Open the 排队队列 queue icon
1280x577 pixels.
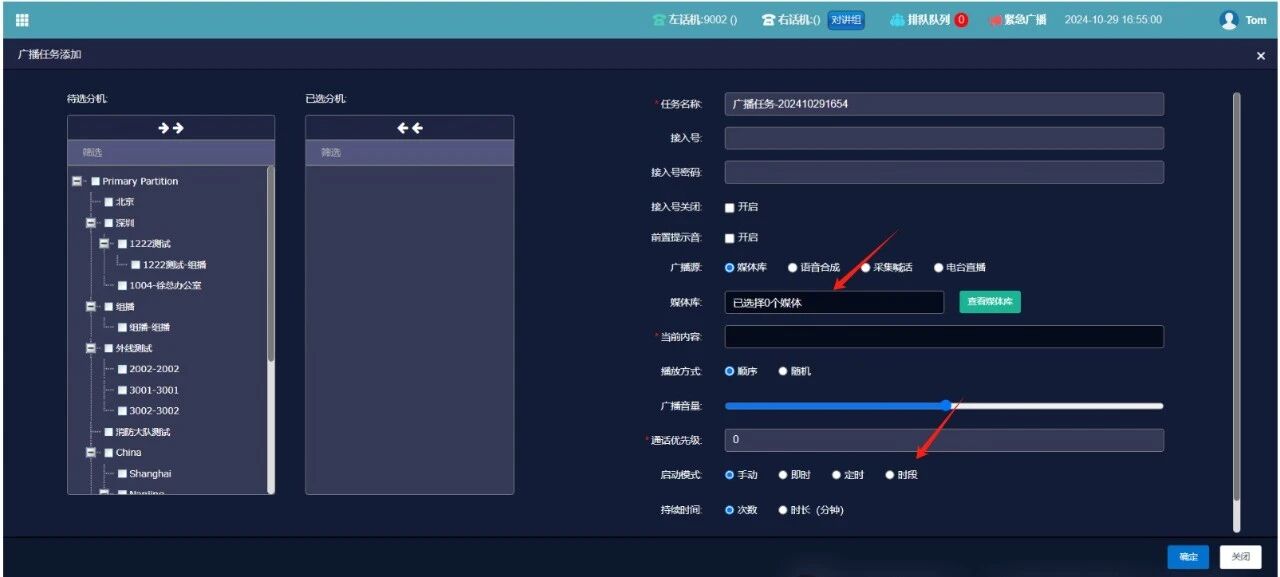pos(897,20)
